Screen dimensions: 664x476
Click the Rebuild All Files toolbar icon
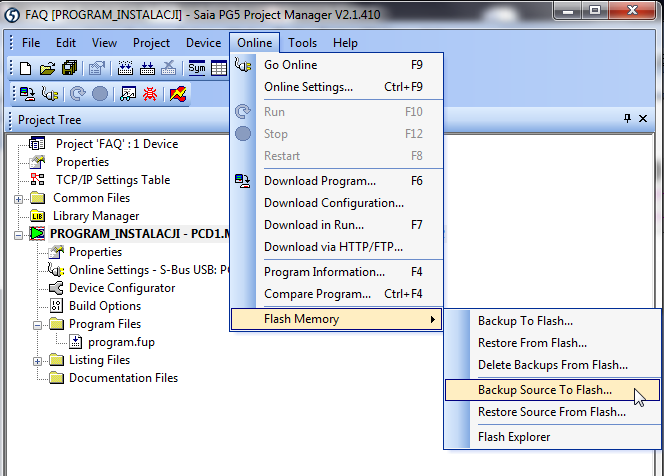125,68
